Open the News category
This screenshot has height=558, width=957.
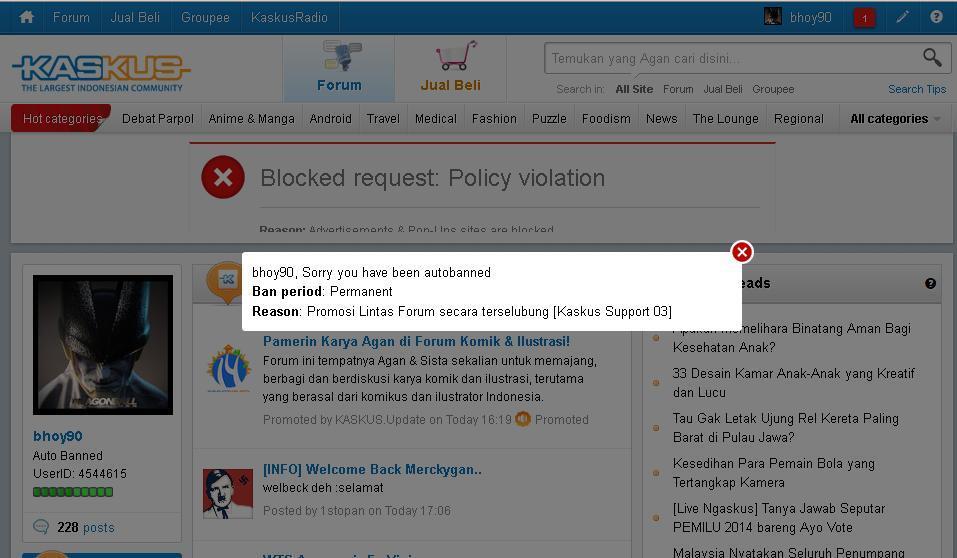(x=662, y=118)
